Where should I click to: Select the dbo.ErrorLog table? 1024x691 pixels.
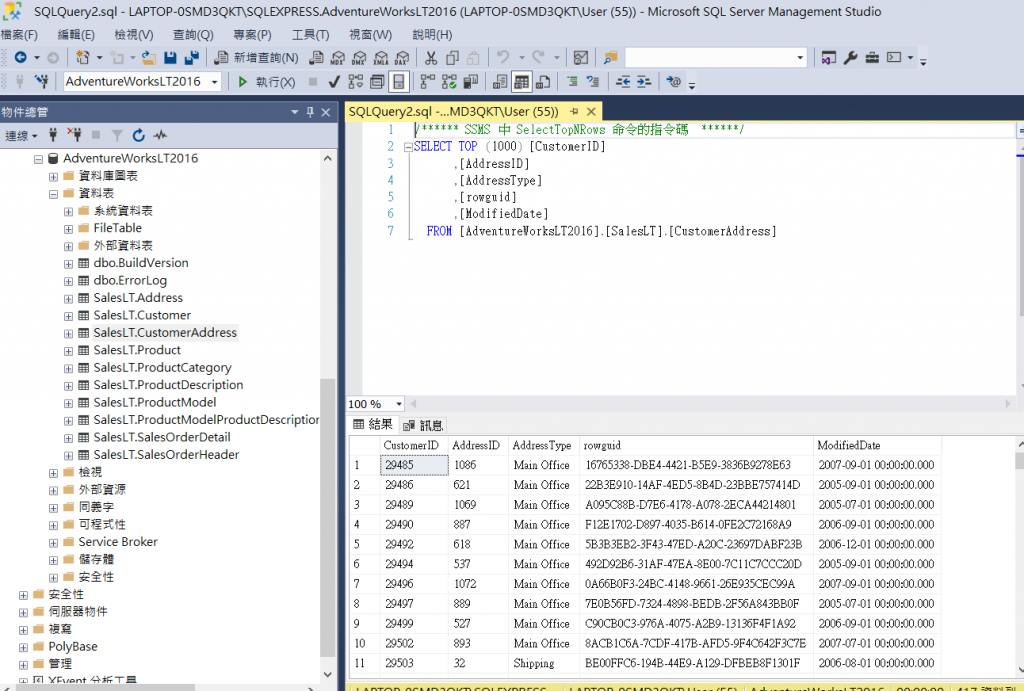click(x=130, y=280)
